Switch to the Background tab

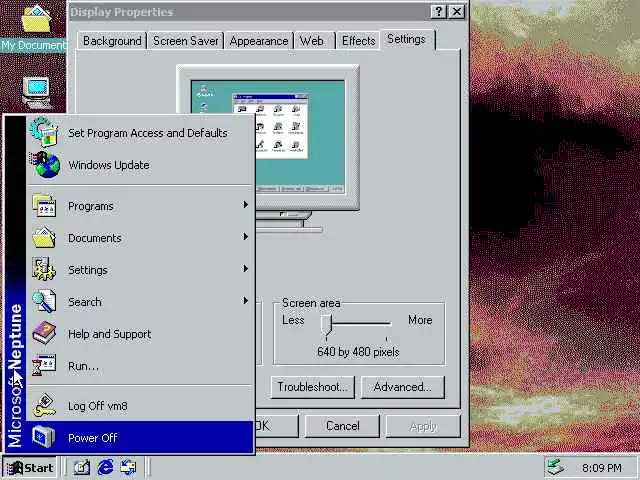click(x=112, y=41)
